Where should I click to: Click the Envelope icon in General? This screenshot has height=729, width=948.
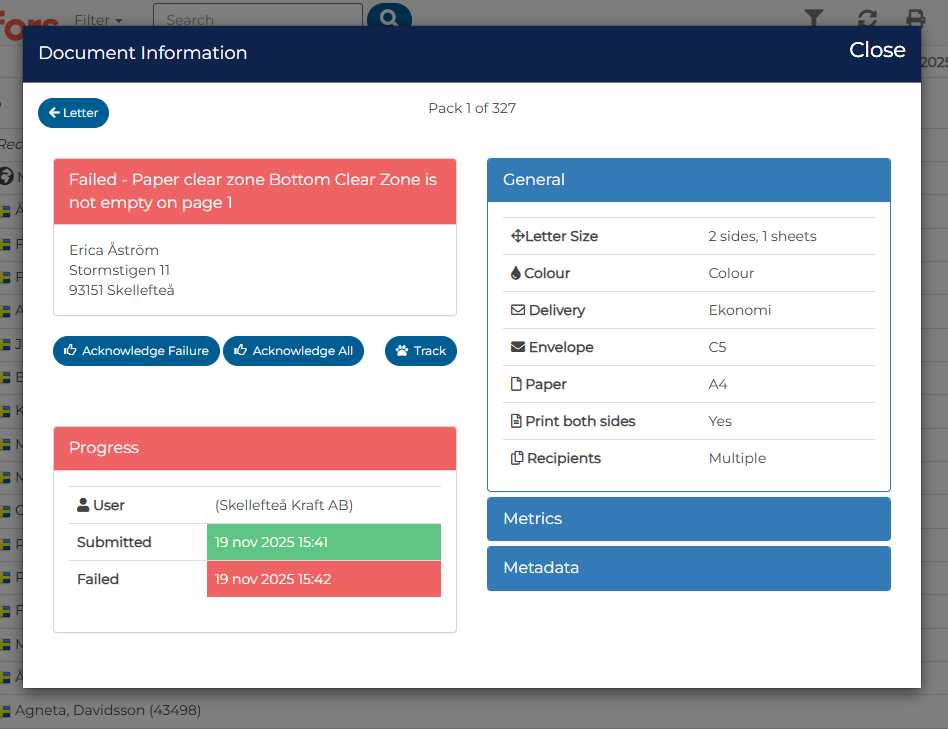pyautogui.click(x=518, y=347)
